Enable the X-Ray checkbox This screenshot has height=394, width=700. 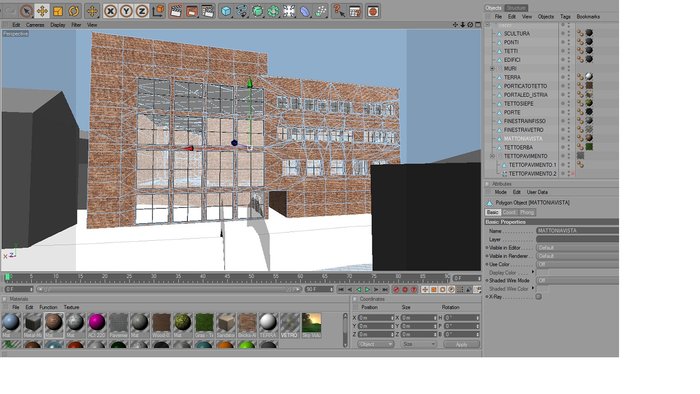coord(539,297)
